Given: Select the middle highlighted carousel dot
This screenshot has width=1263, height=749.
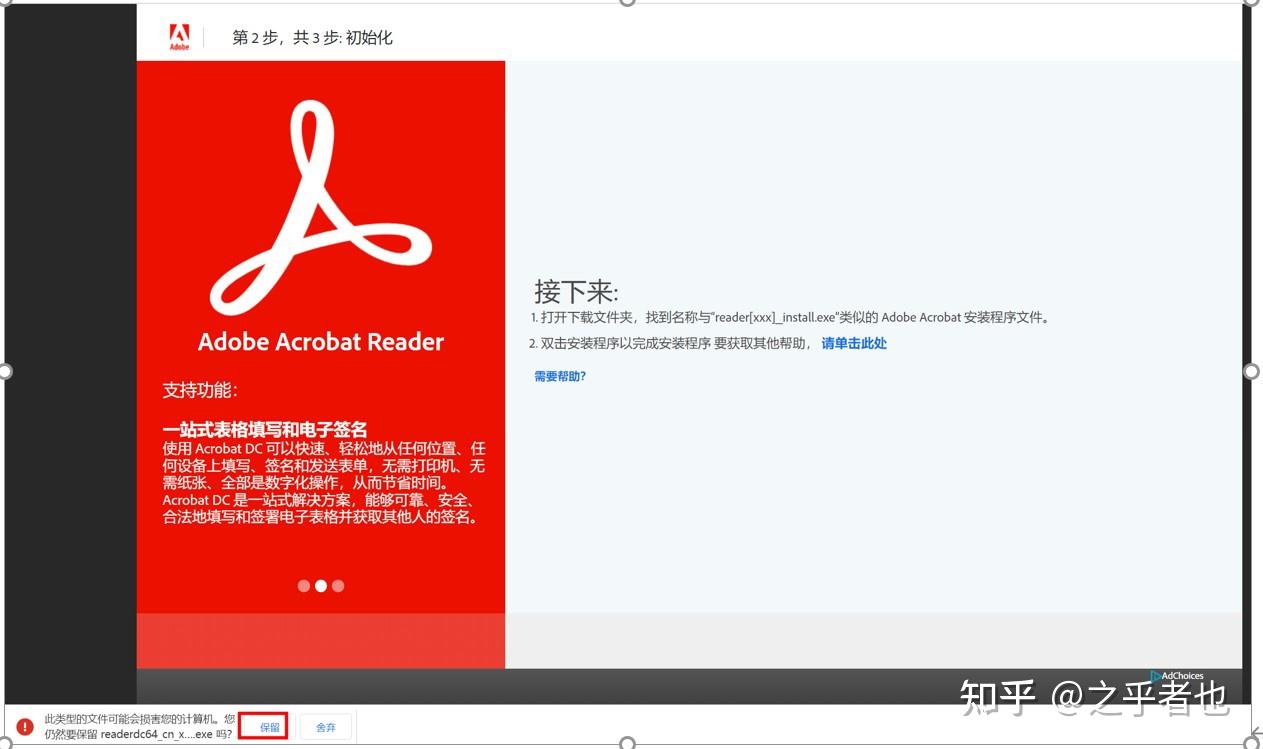Looking at the screenshot, I should [x=321, y=586].
